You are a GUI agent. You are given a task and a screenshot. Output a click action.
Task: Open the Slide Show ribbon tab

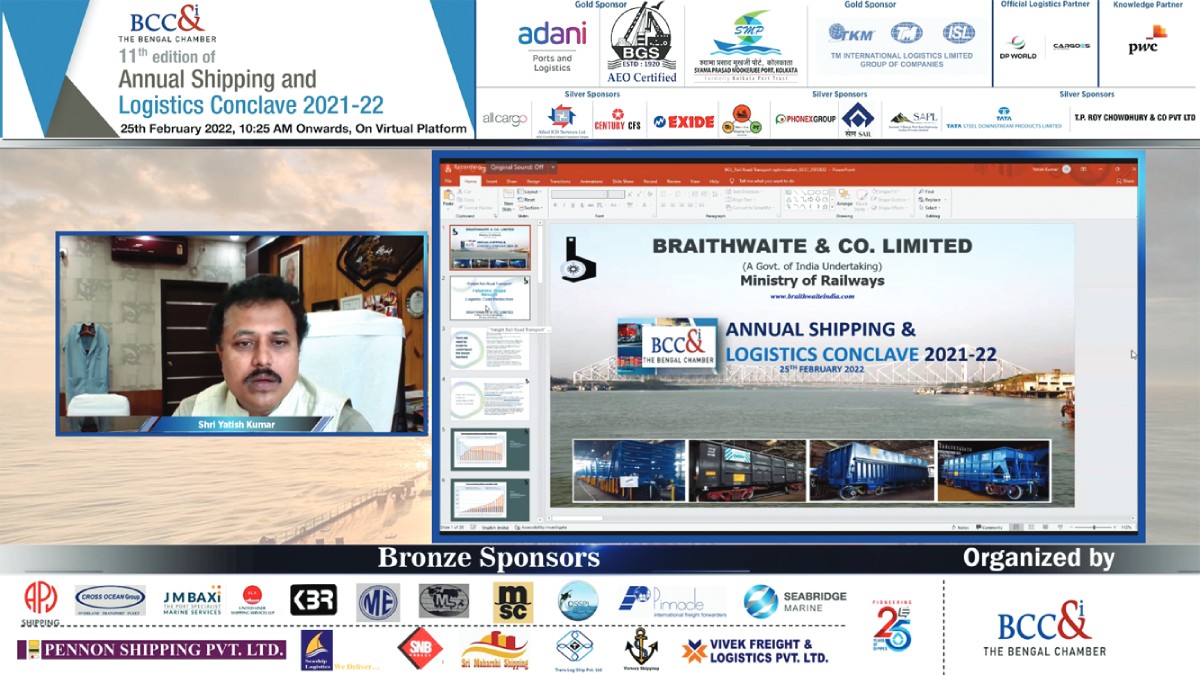623,181
